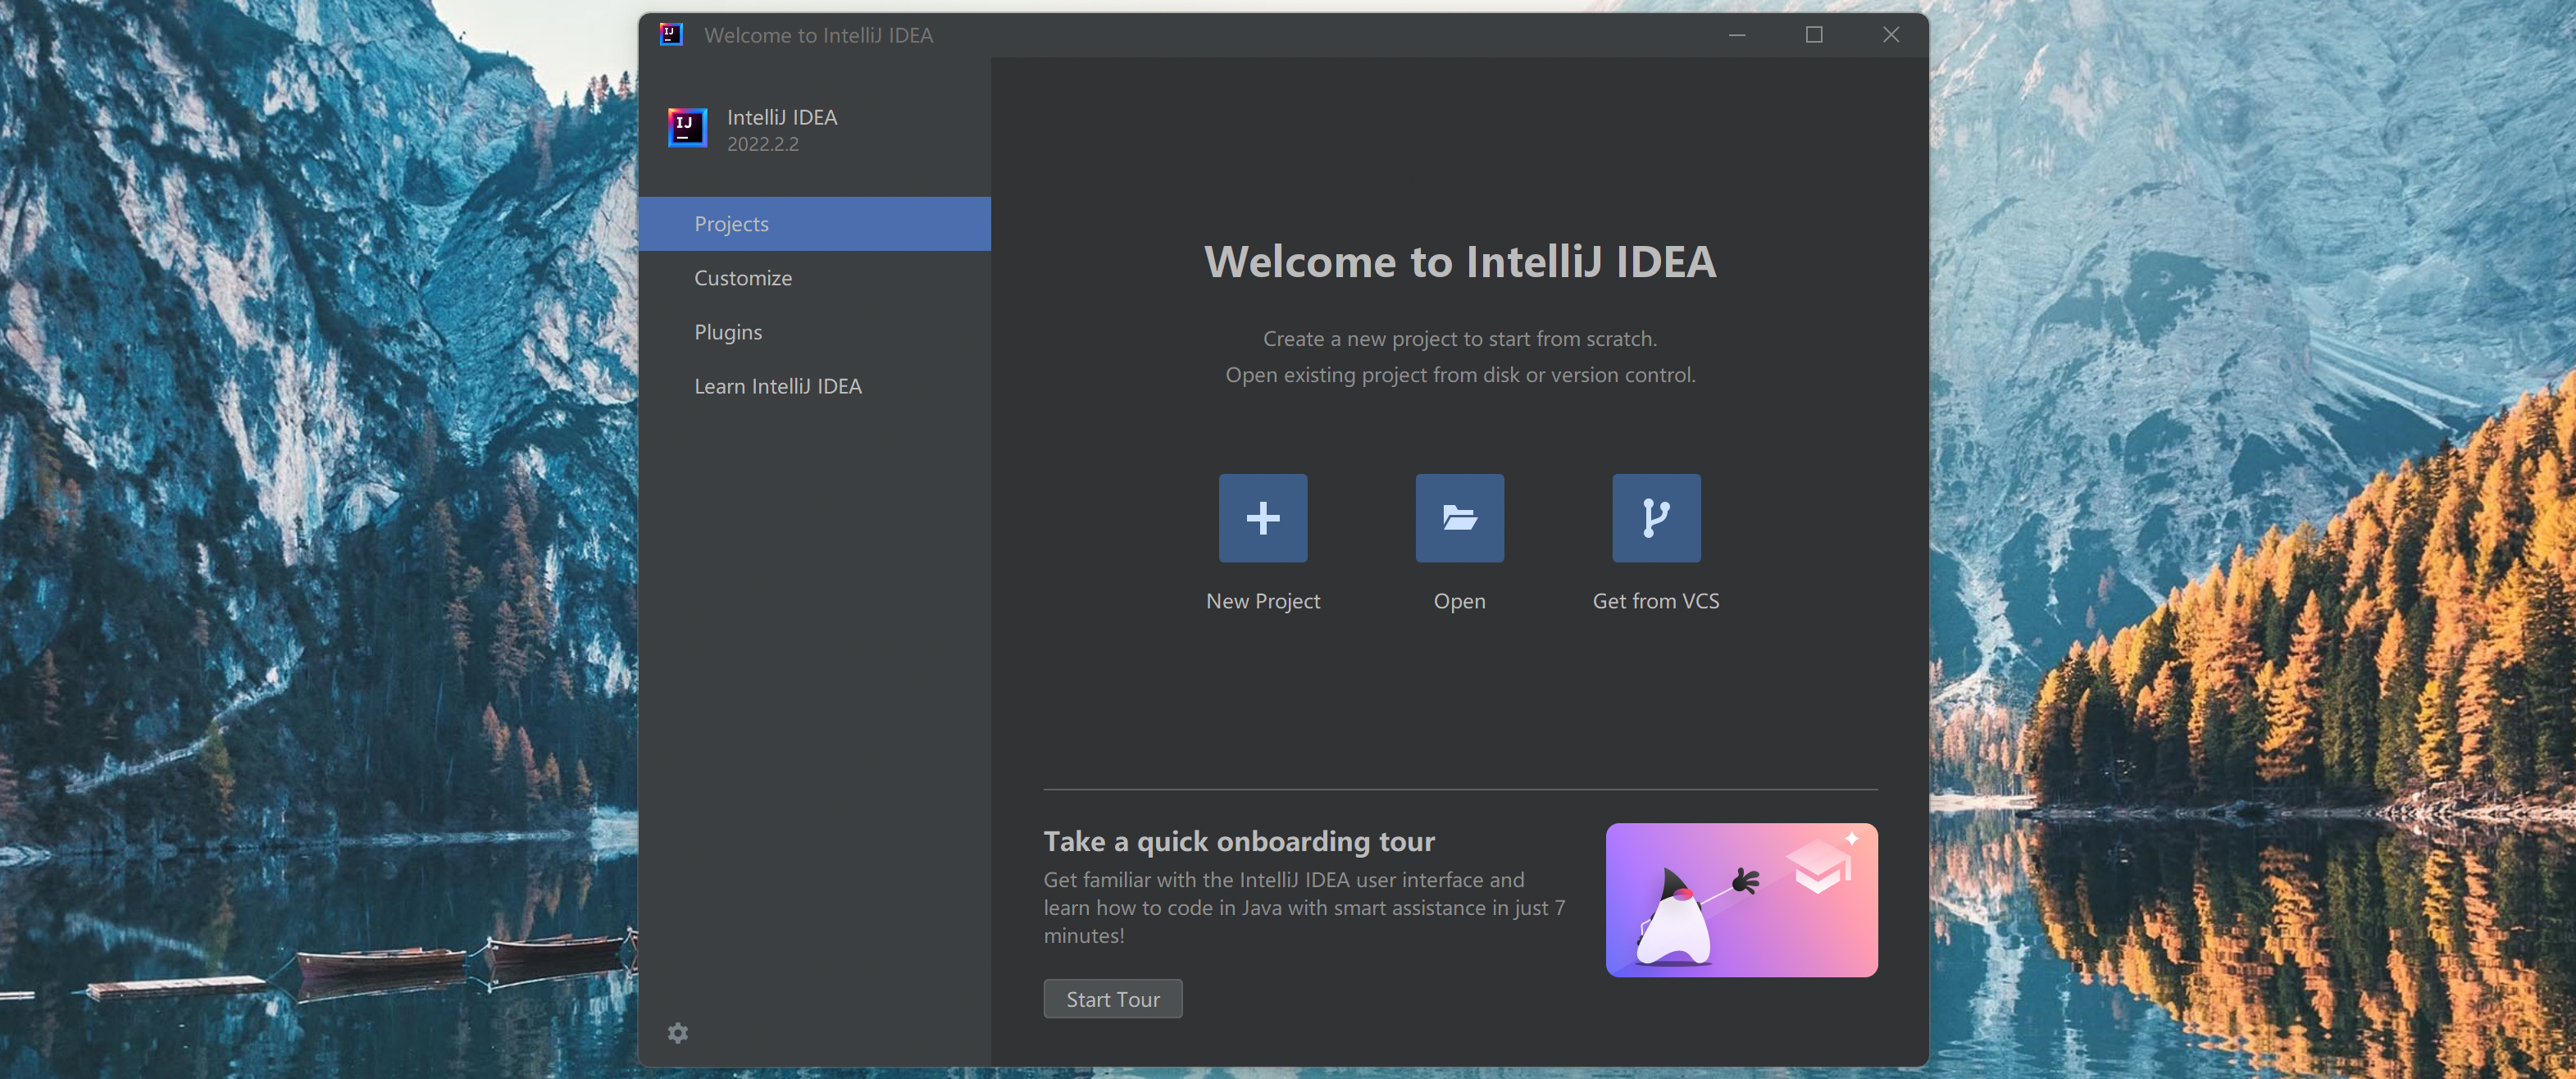Go to the Plugins tab
Screen dimensions: 2576x1079
coord(815,332)
